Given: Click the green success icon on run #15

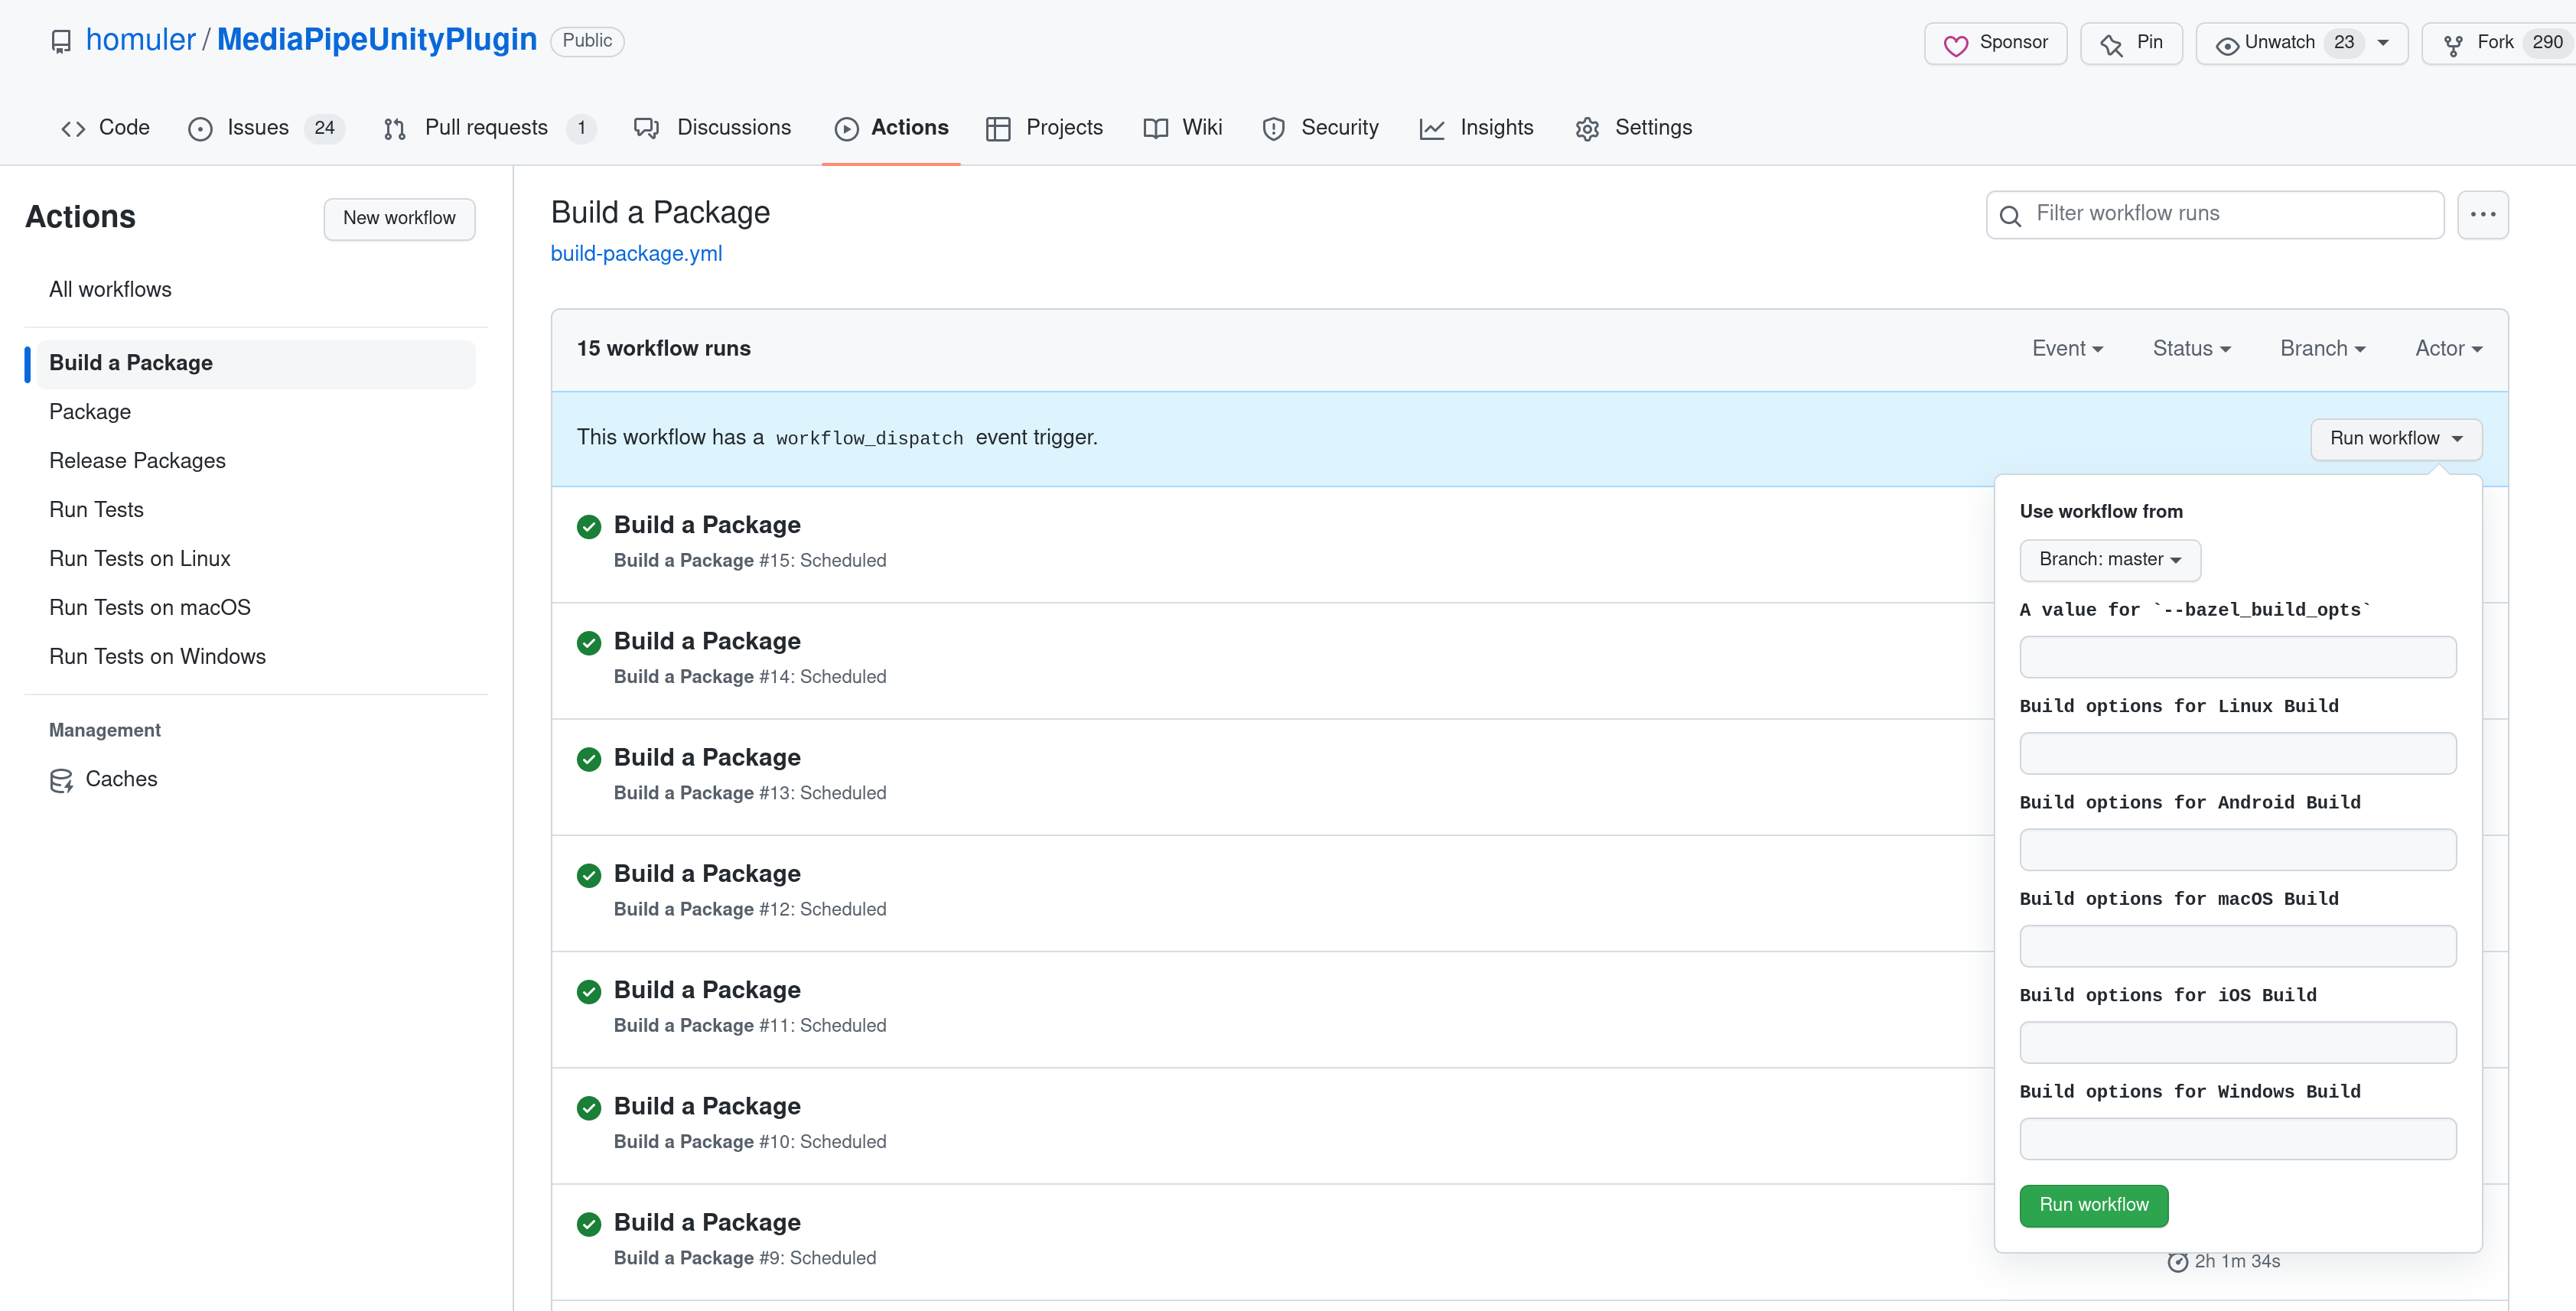Looking at the screenshot, I should [588, 527].
